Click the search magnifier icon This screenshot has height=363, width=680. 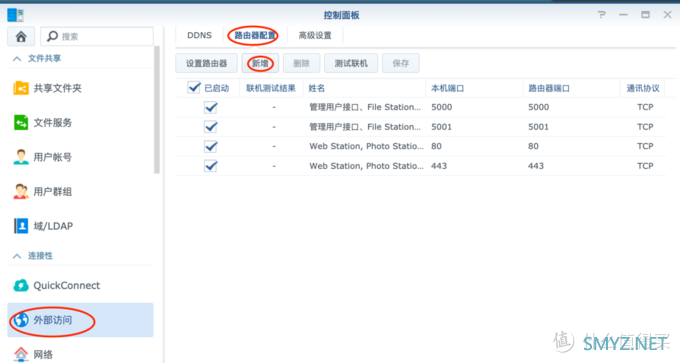coord(52,36)
